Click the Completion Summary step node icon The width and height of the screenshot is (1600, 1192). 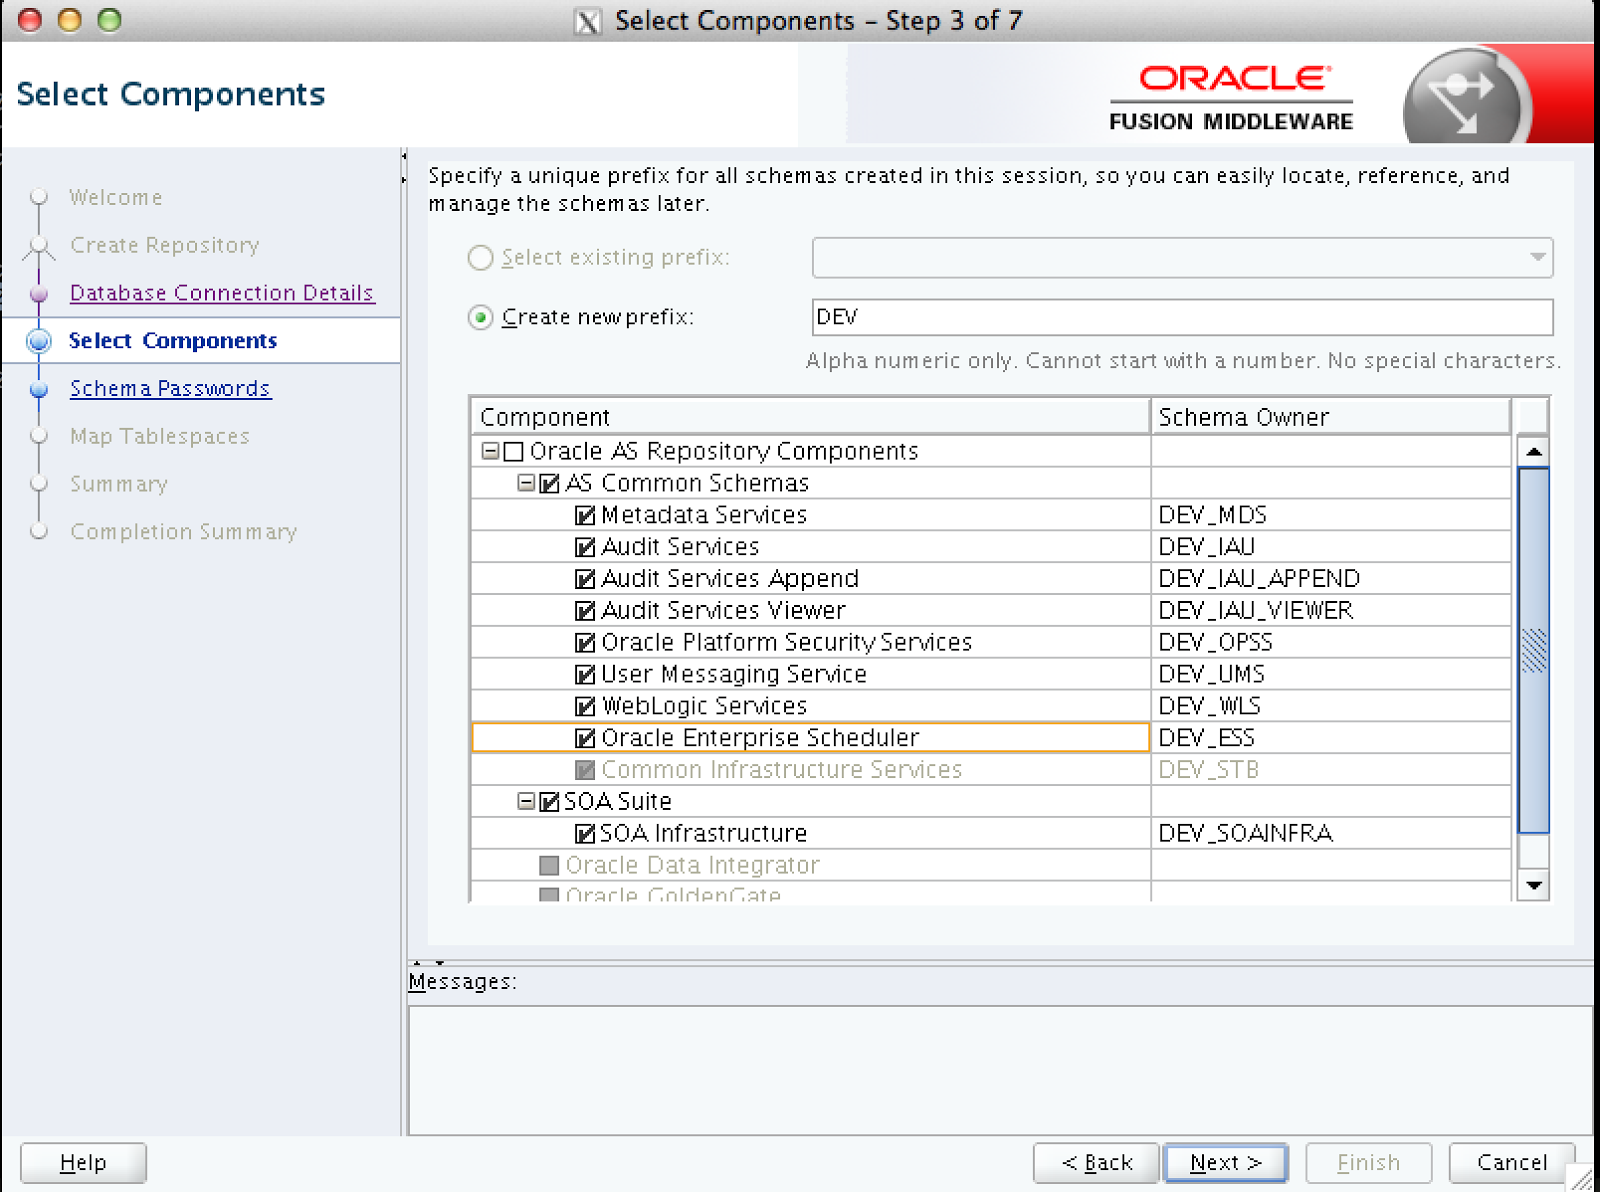click(39, 531)
